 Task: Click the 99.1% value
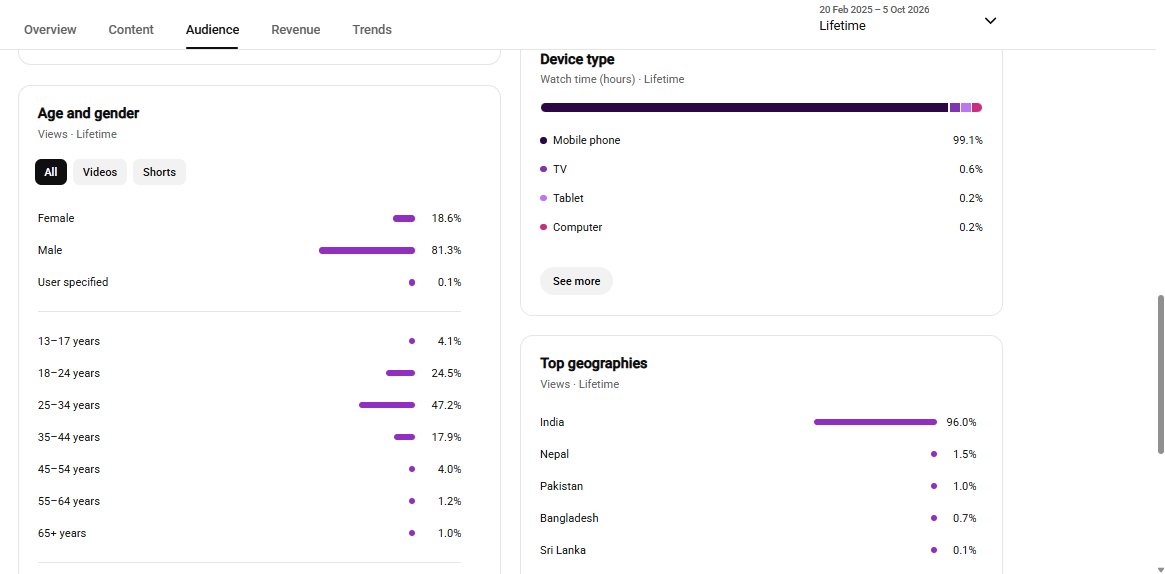click(968, 140)
